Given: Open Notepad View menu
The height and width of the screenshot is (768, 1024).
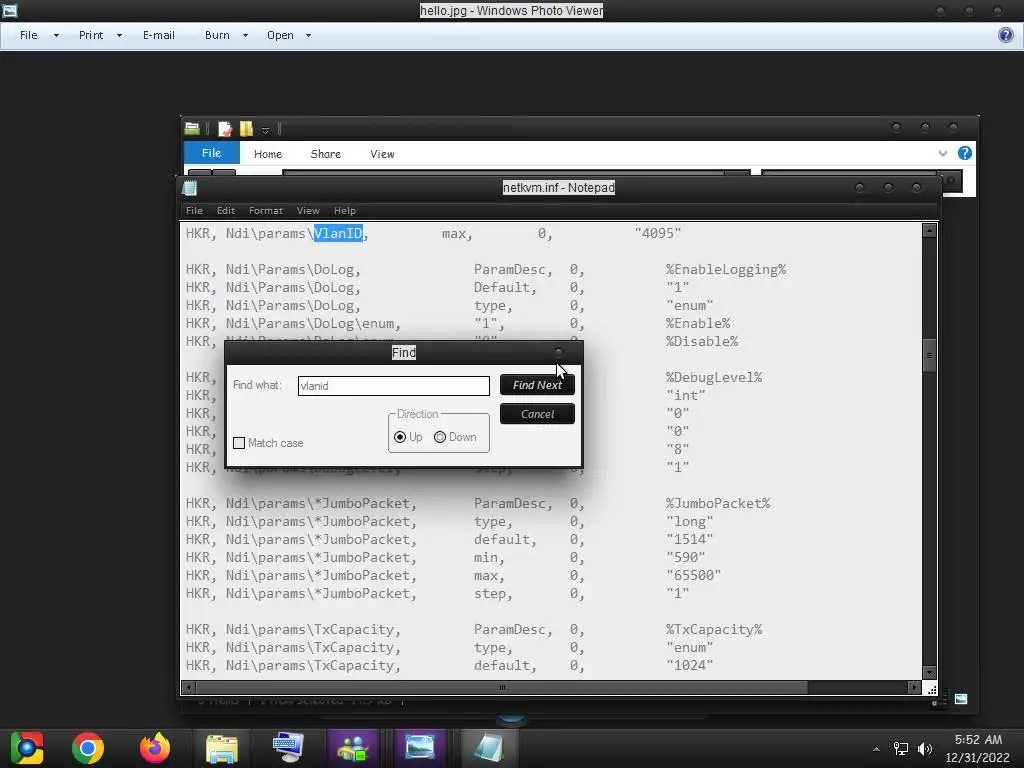Looking at the screenshot, I should click(x=308, y=210).
